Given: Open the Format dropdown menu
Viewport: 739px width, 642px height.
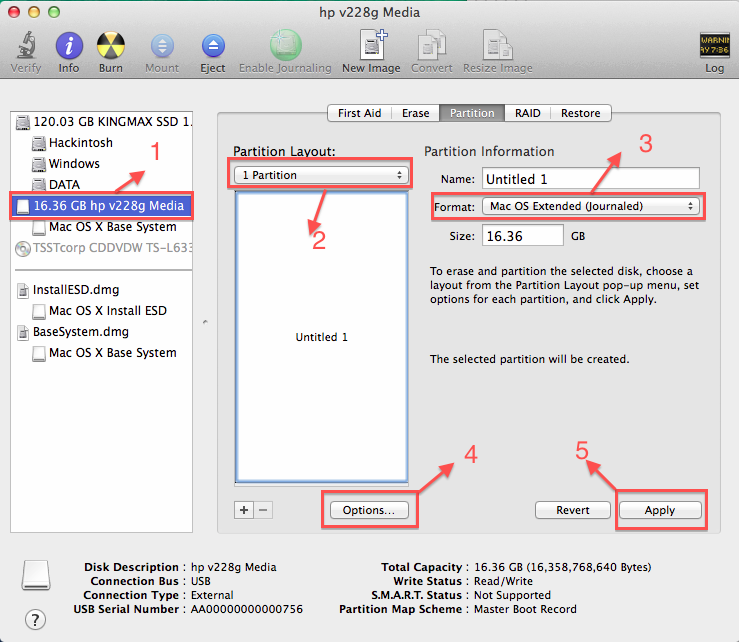Looking at the screenshot, I should [x=591, y=206].
